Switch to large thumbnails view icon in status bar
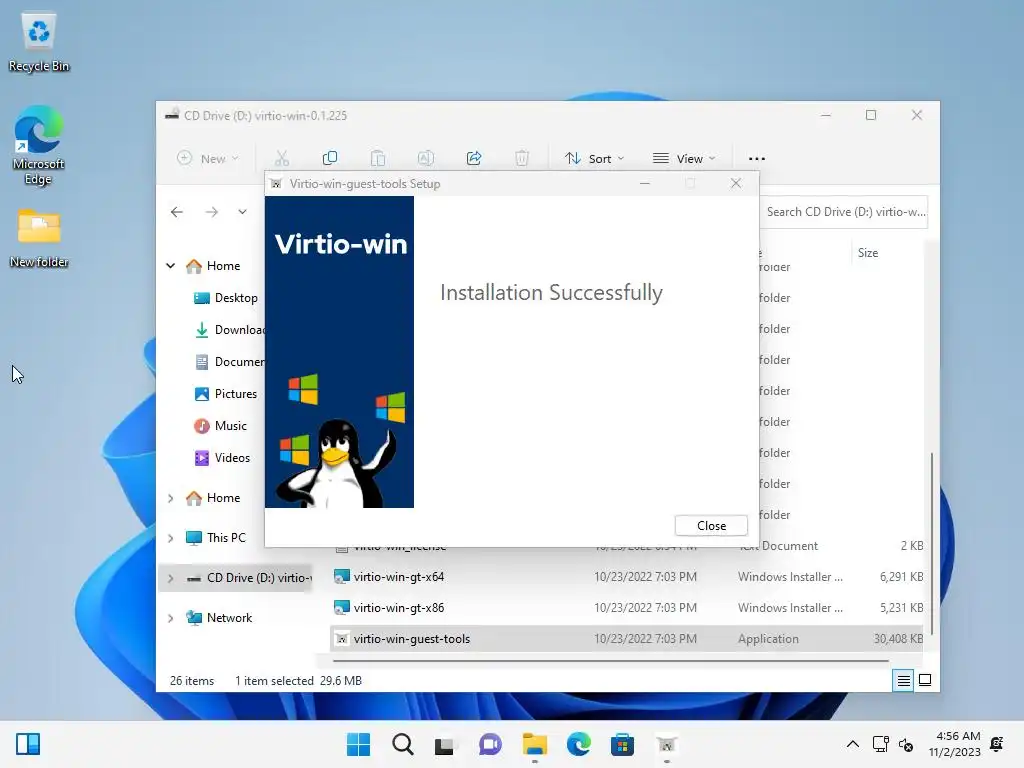The image size is (1024, 768). [x=925, y=680]
